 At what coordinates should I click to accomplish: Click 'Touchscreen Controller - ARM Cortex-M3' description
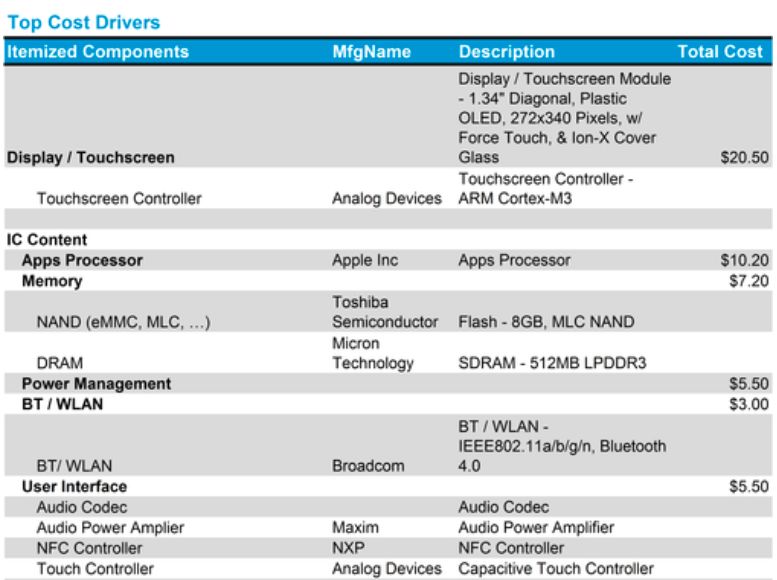pyautogui.click(x=546, y=188)
